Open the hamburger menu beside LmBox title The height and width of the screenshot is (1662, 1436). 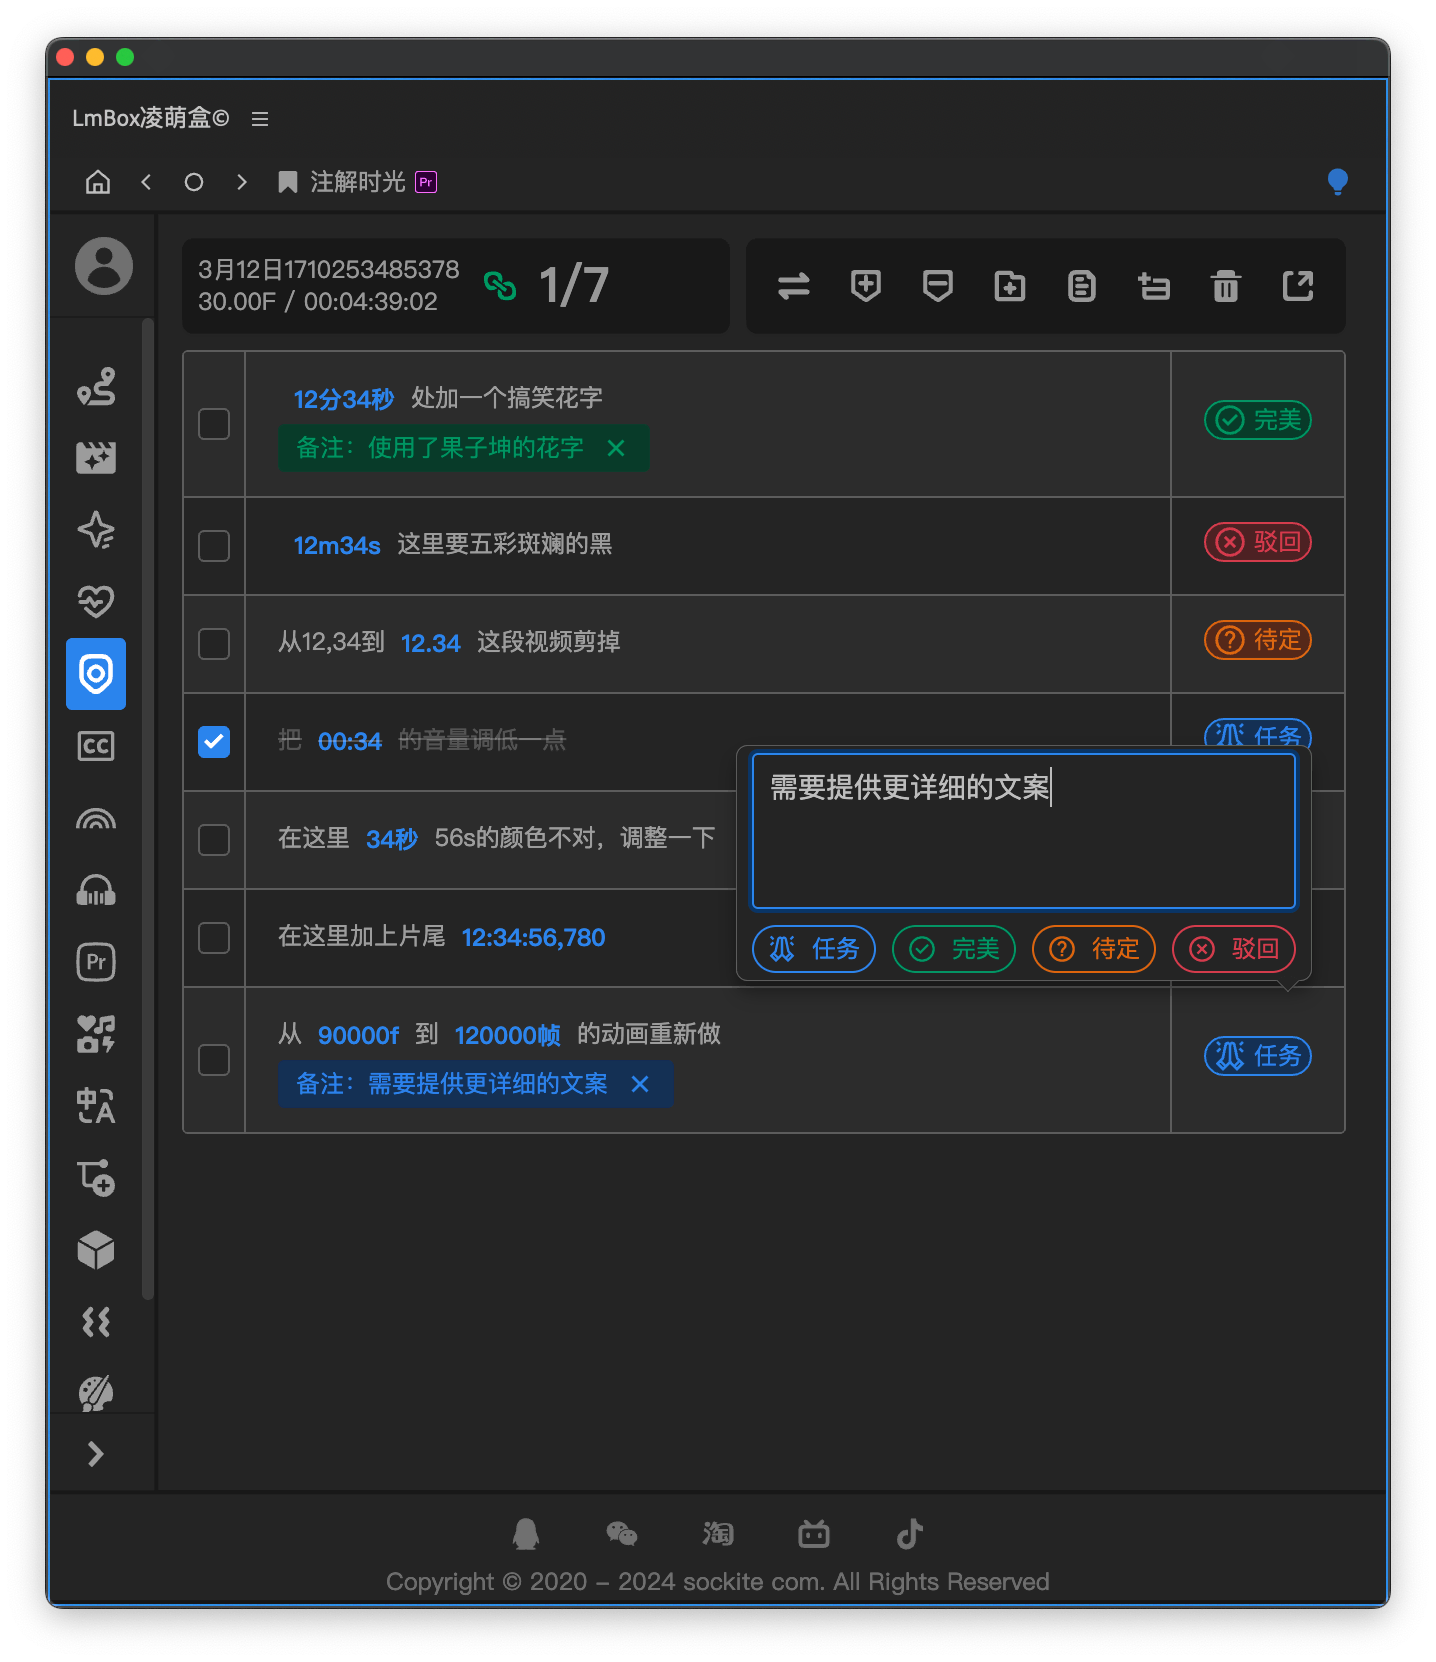(260, 119)
